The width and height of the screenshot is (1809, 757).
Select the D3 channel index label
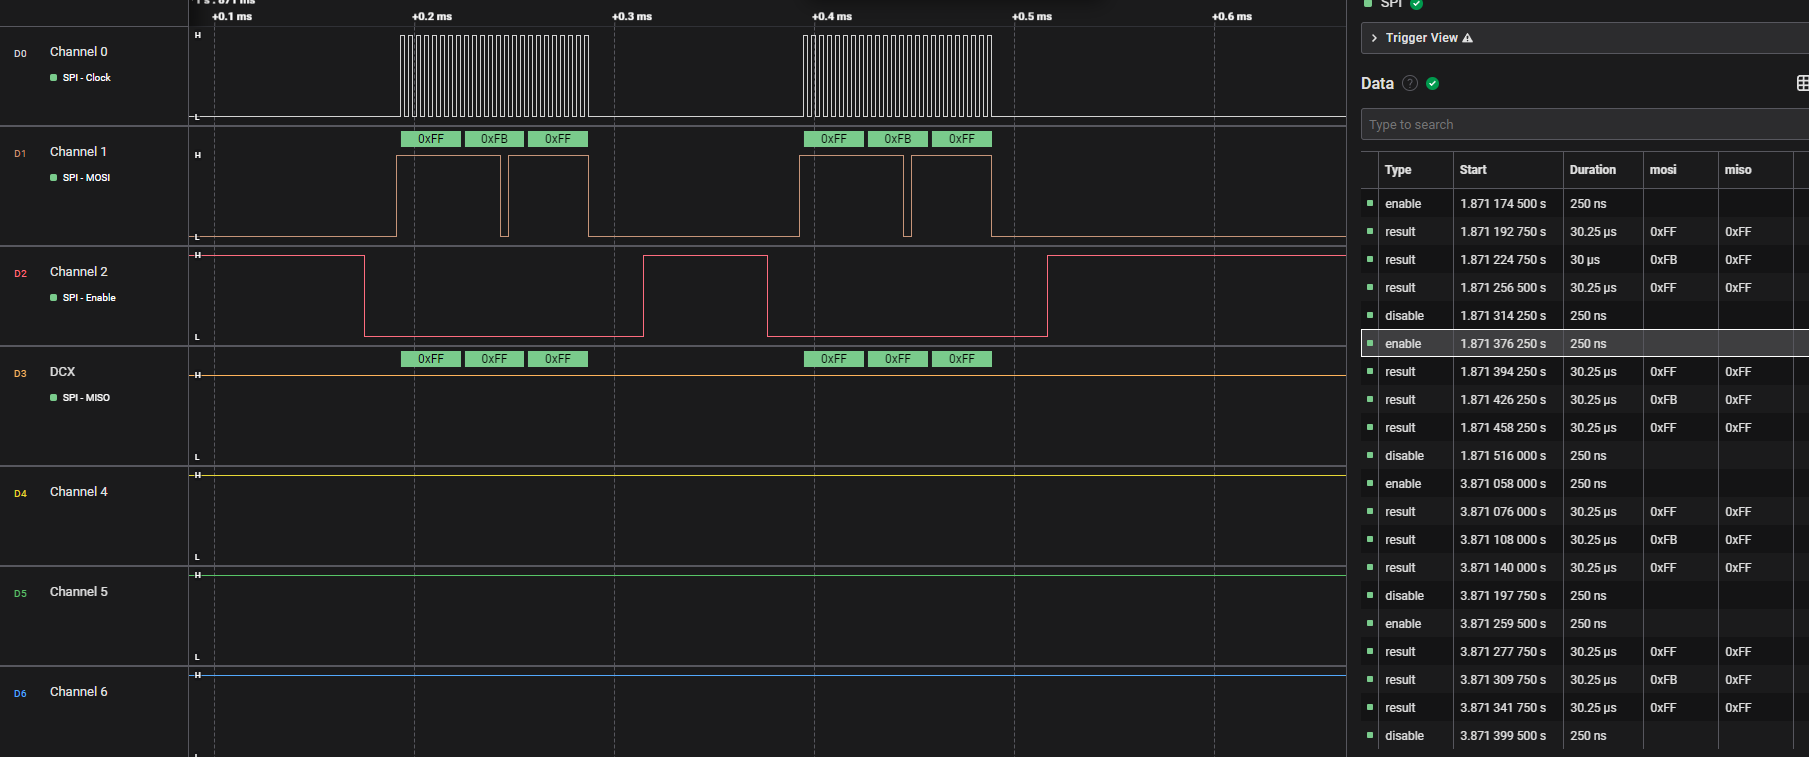[x=20, y=374]
